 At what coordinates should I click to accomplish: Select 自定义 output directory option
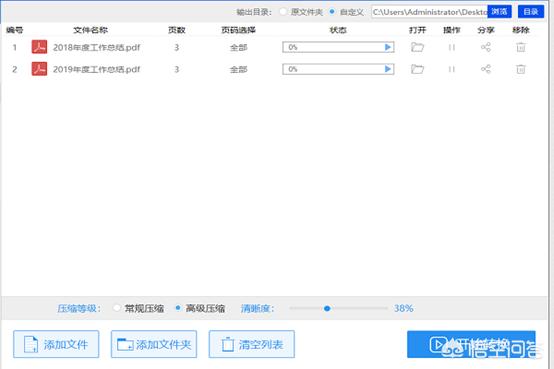(x=332, y=12)
